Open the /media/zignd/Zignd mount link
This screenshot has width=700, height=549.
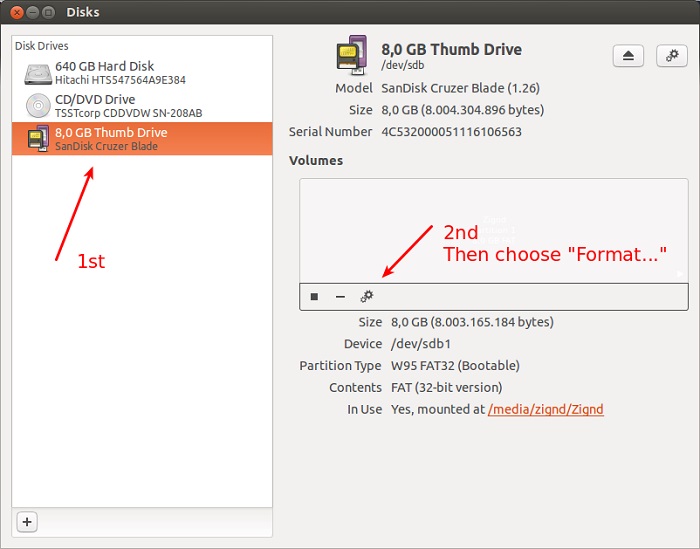pyautogui.click(x=546, y=409)
